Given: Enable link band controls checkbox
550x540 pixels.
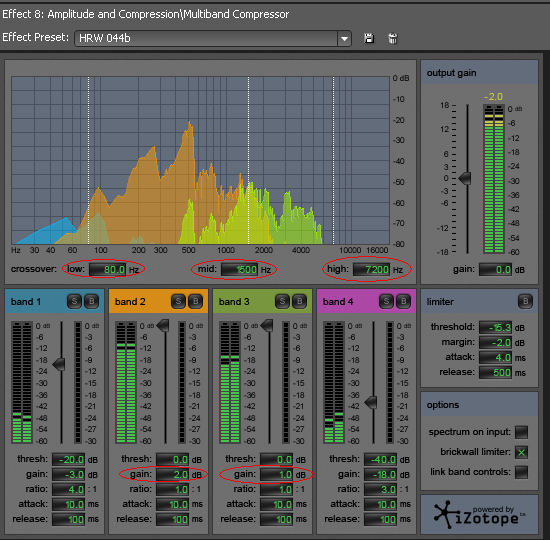Looking at the screenshot, I should coord(521,472).
